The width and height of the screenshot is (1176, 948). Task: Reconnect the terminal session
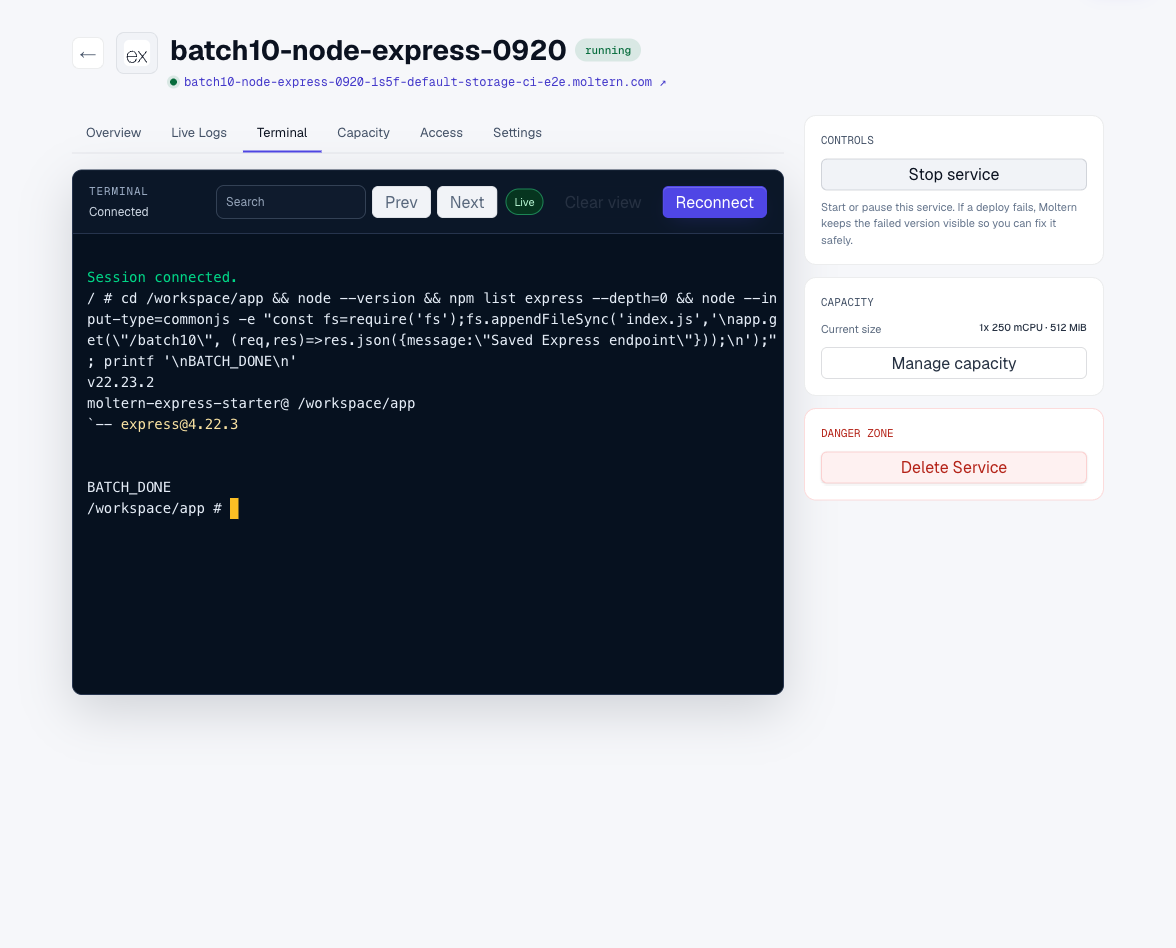714,202
